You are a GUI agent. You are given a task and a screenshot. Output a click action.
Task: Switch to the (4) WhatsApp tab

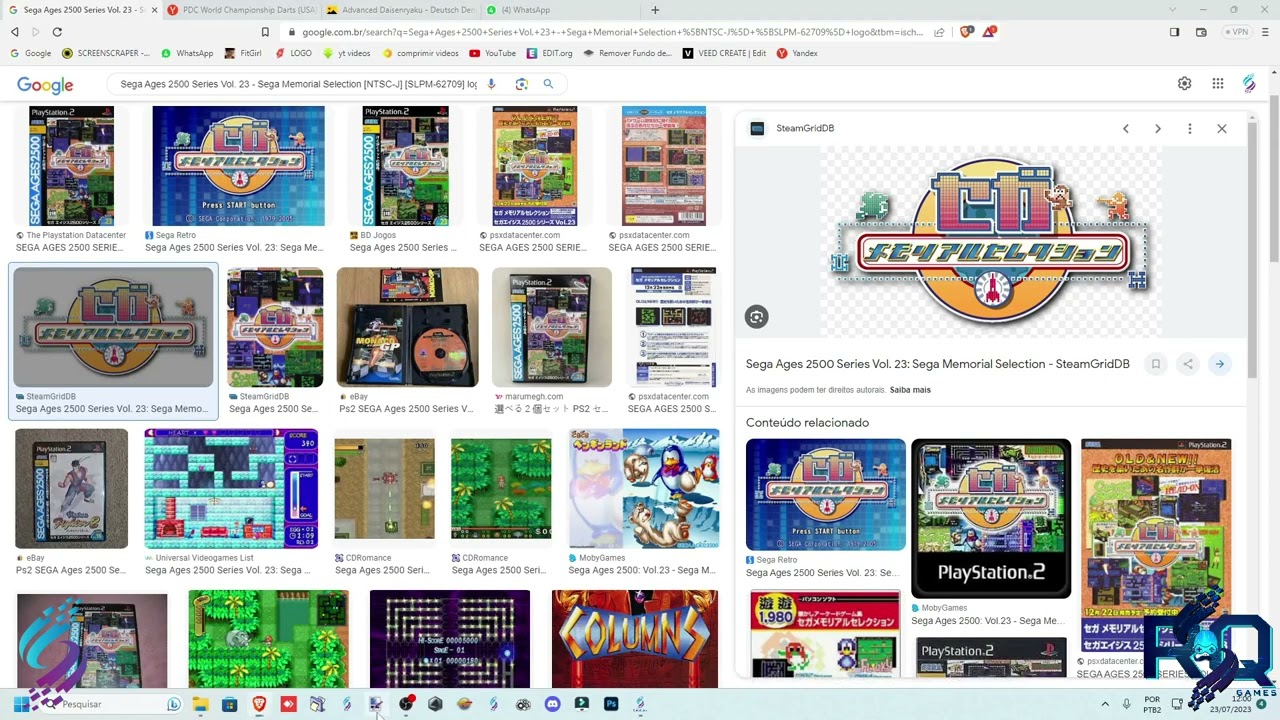[x=560, y=10]
